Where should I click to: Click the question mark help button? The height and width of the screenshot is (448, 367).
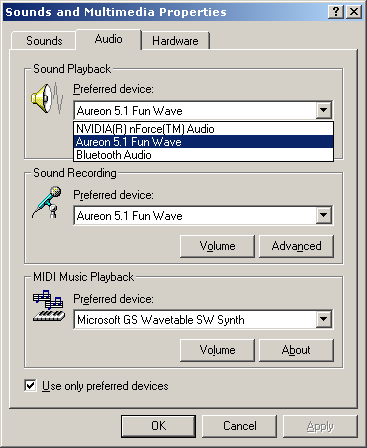[x=336, y=12]
